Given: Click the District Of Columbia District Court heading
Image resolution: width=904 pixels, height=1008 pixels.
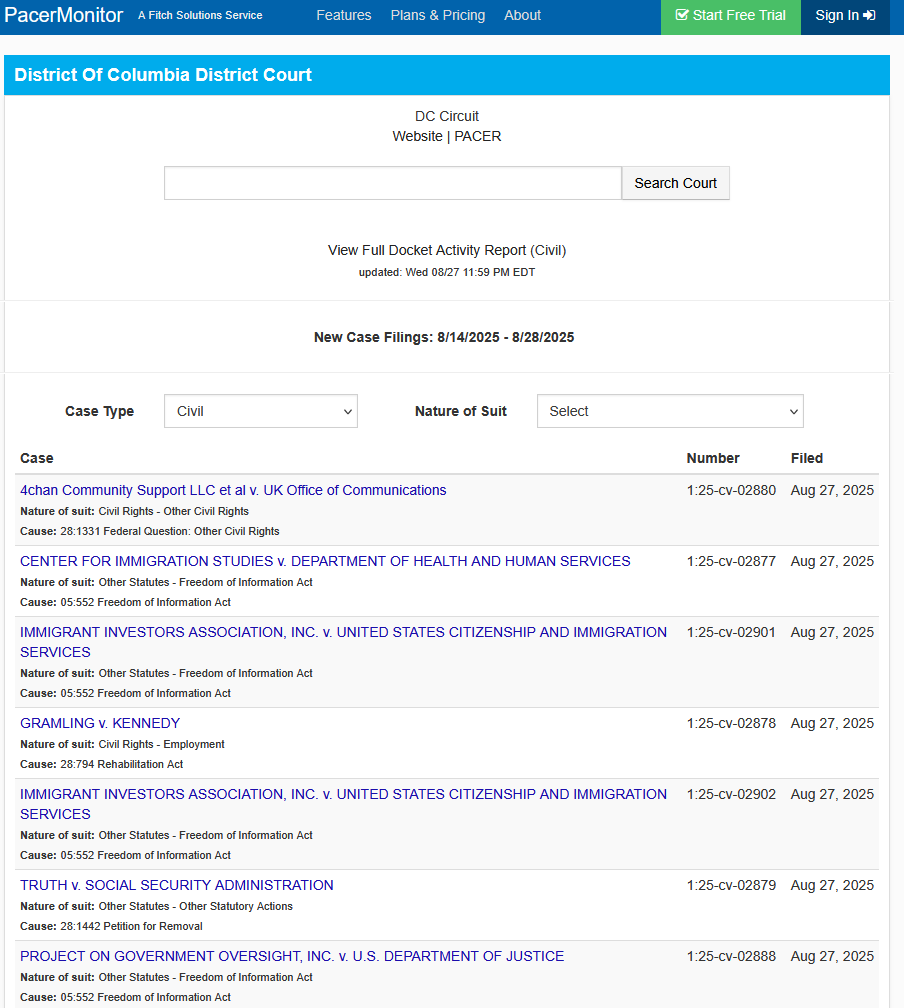Looking at the screenshot, I should coord(163,75).
